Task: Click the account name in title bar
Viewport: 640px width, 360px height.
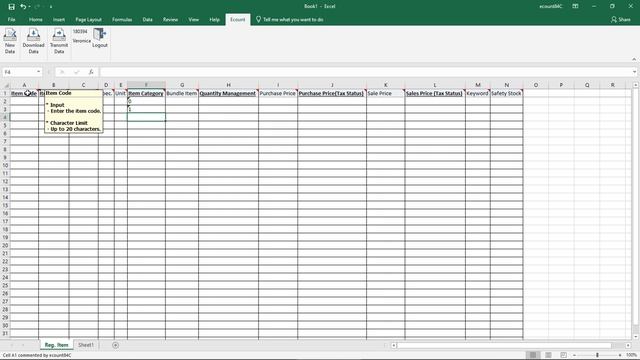Action: (x=551, y=7)
